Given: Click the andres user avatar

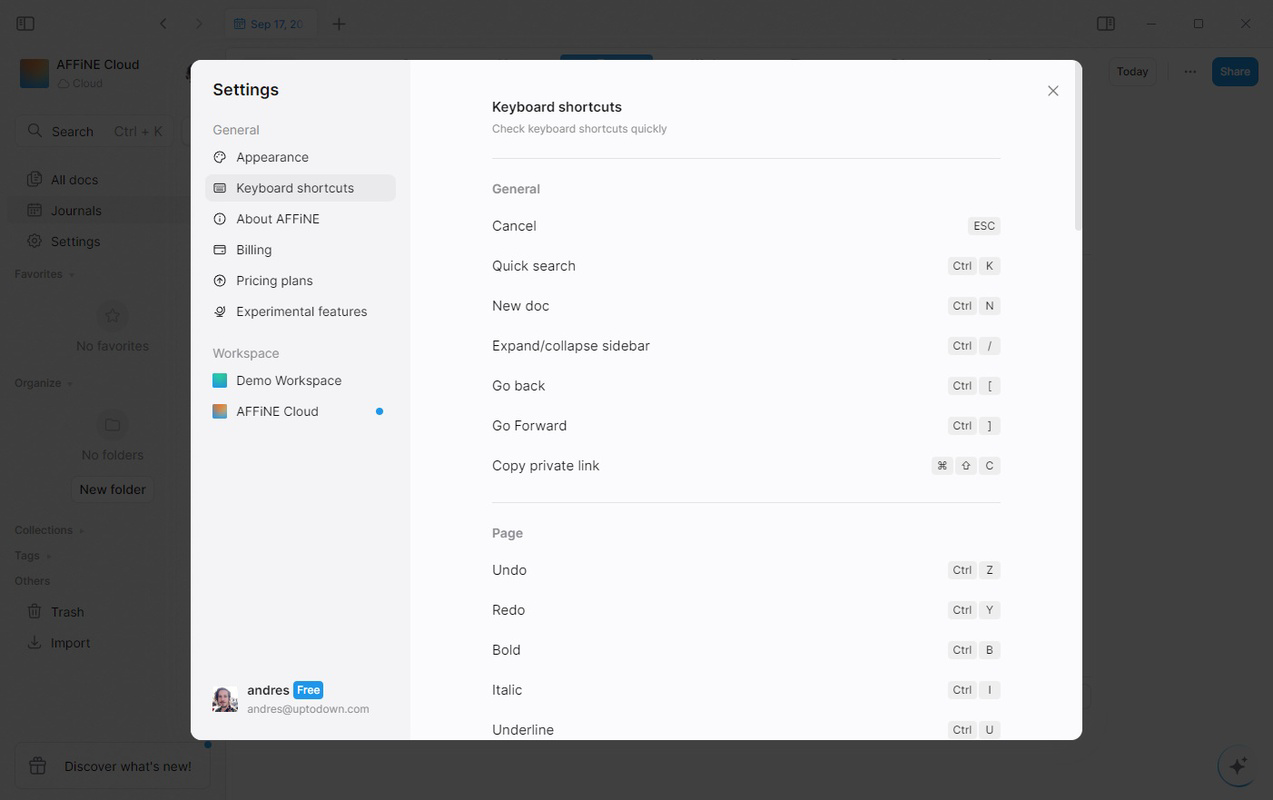Looking at the screenshot, I should 225,699.
